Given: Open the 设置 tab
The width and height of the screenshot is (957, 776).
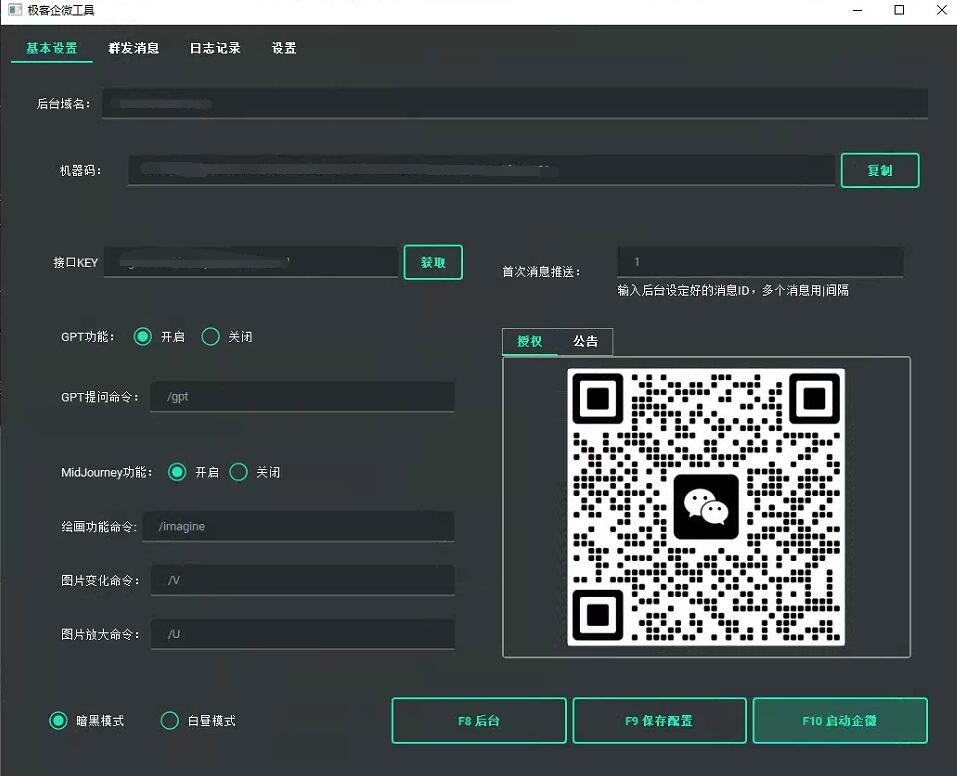Looking at the screenshot, I should 283,47.
